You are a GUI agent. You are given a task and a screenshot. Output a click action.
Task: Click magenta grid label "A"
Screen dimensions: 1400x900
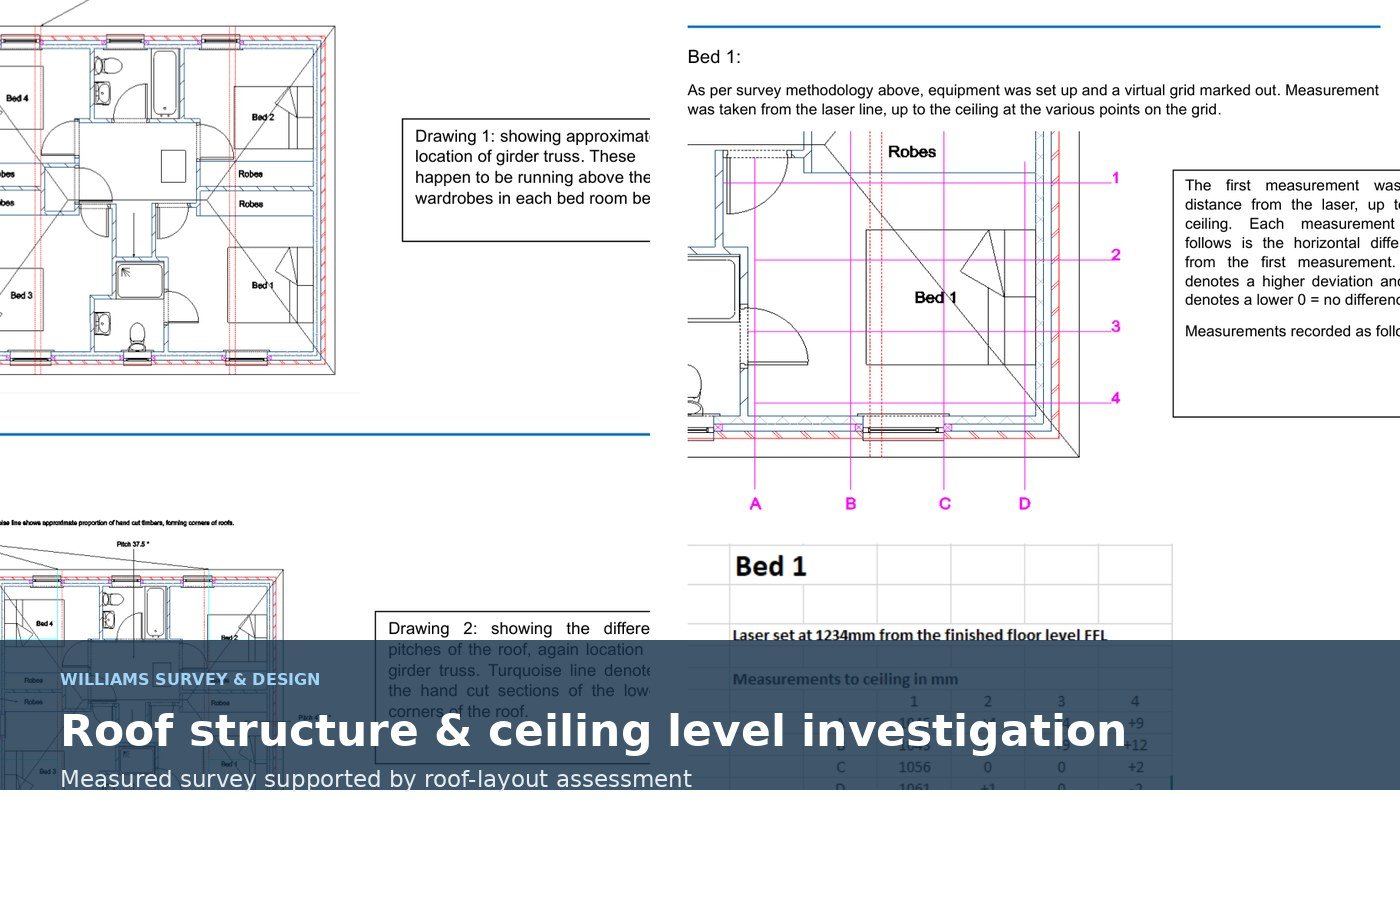(755, 504)
